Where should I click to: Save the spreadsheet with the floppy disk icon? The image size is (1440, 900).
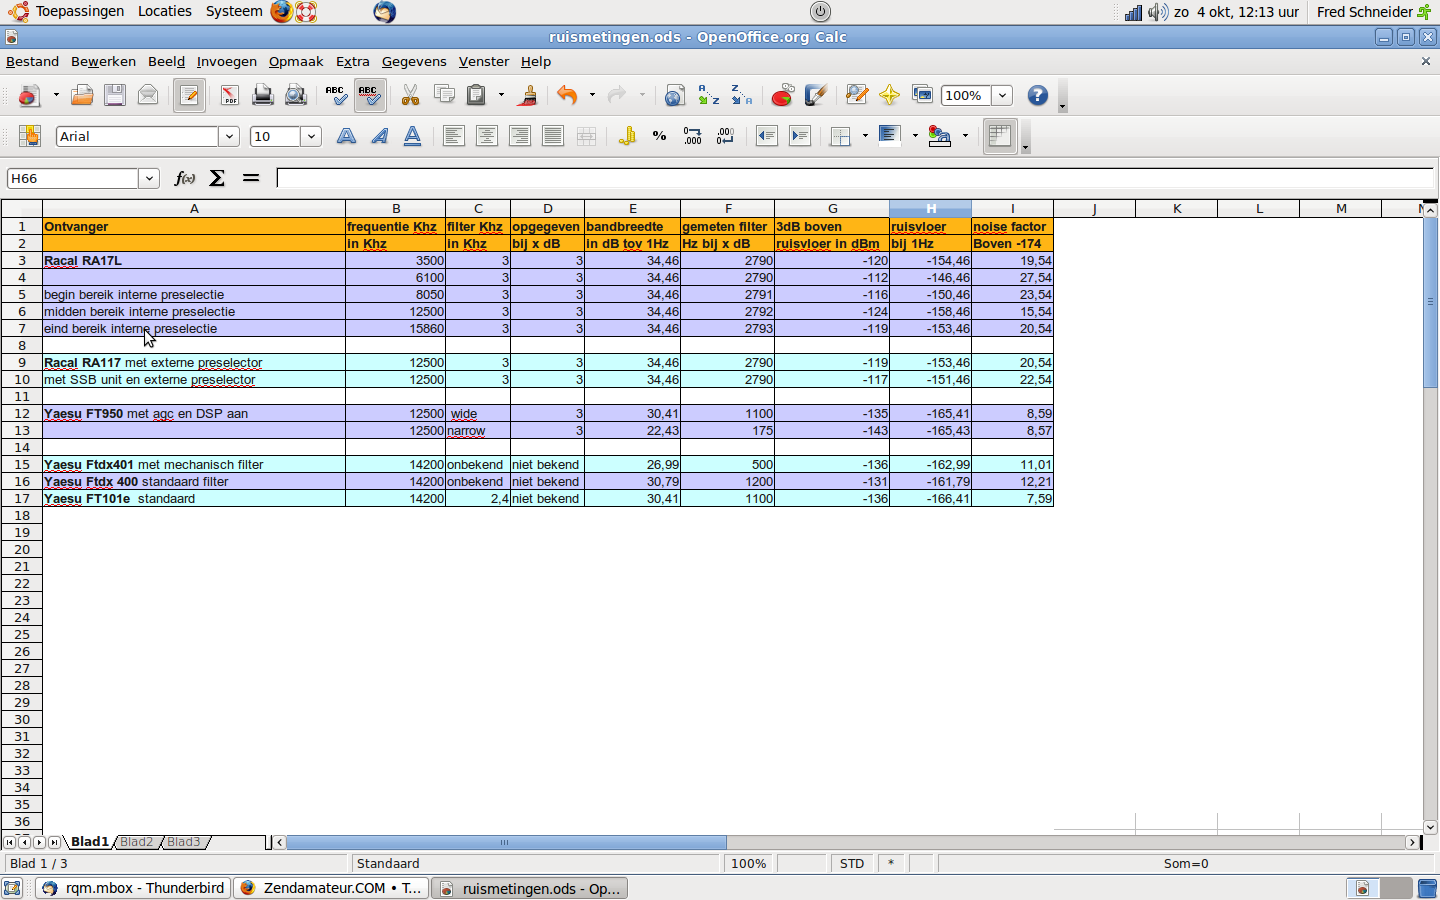[115, 95]
